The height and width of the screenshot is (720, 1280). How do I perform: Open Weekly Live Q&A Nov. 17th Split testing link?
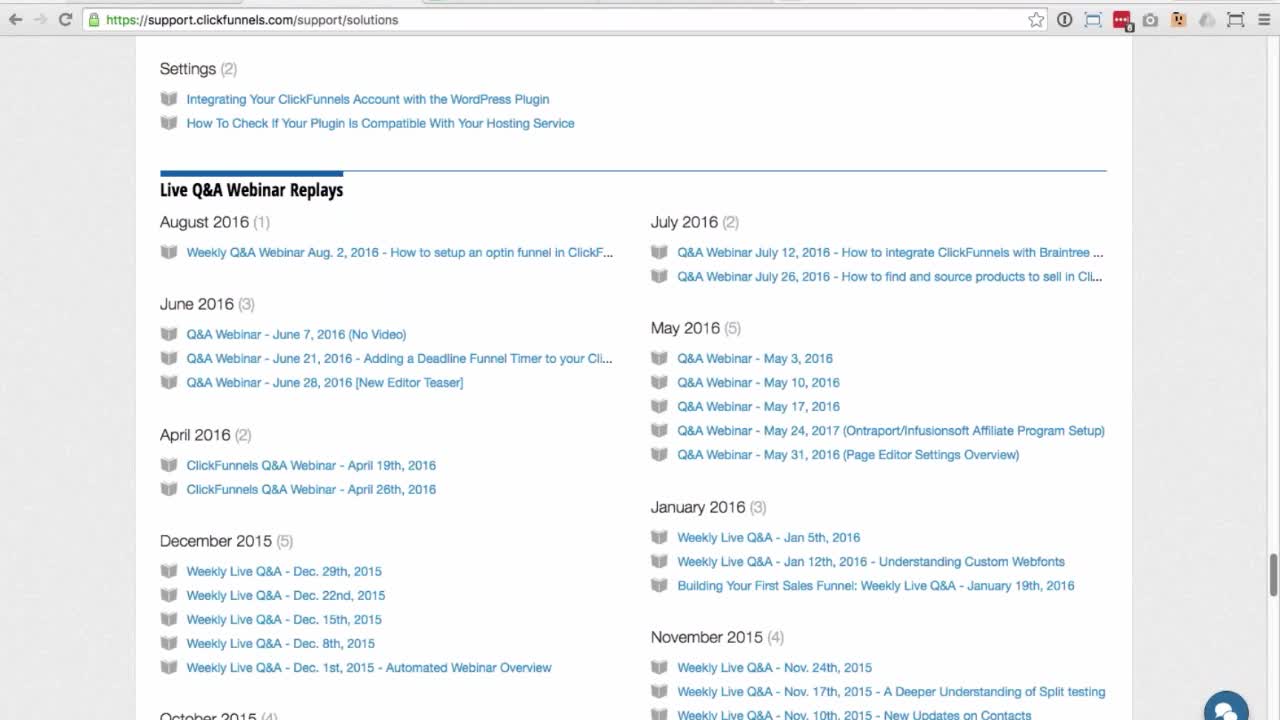(891, 691)
